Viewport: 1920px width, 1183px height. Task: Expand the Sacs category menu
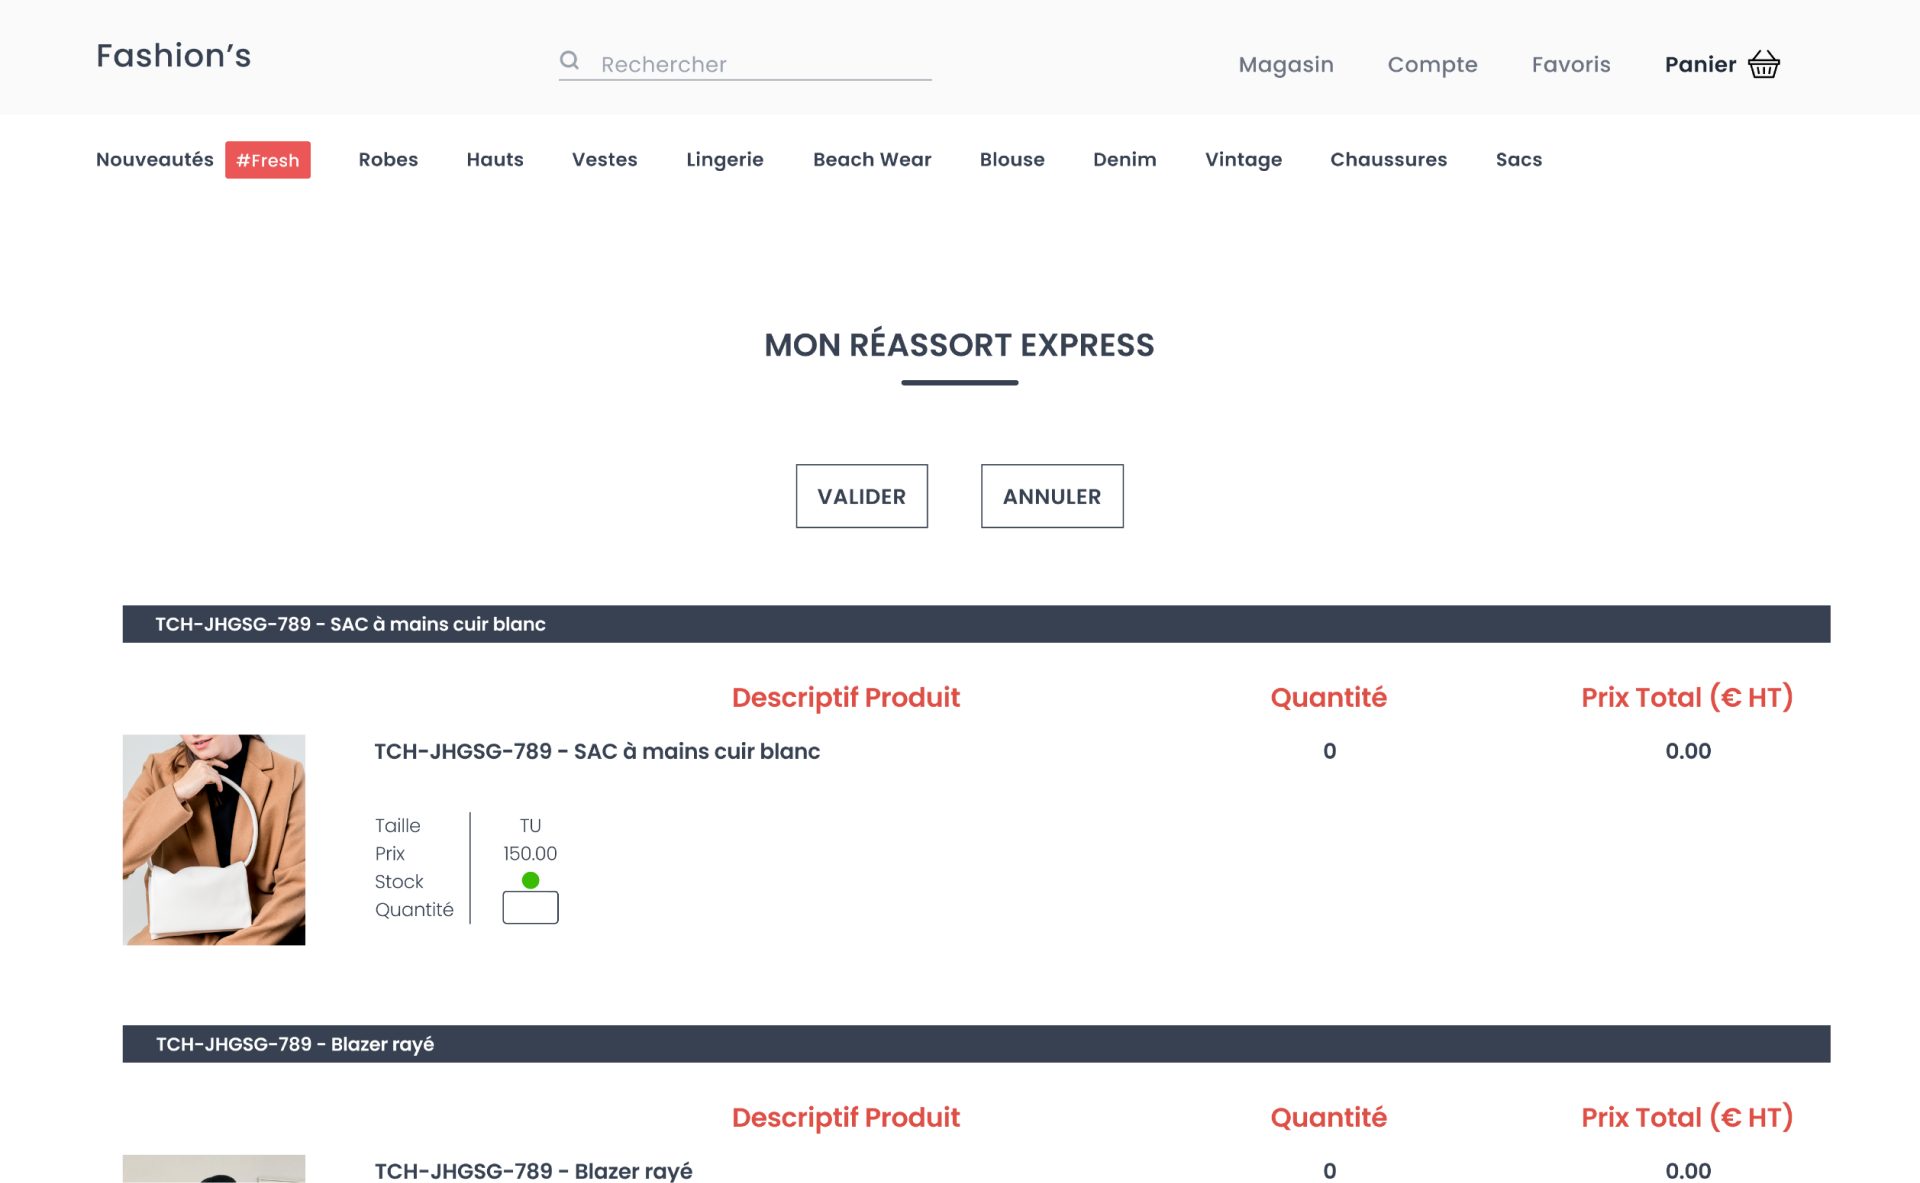click(x=1520, y=159)
